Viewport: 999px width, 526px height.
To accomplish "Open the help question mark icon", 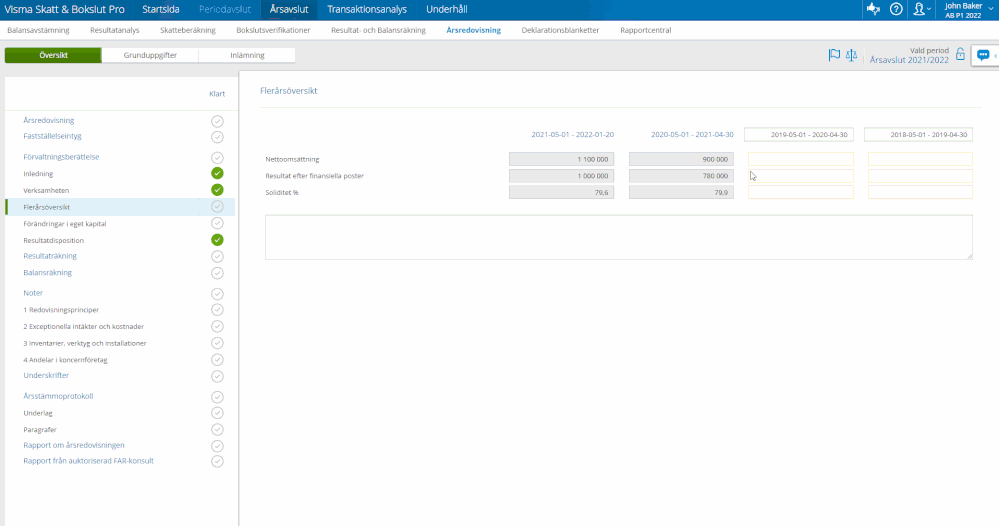I will [x=896, y=9].
